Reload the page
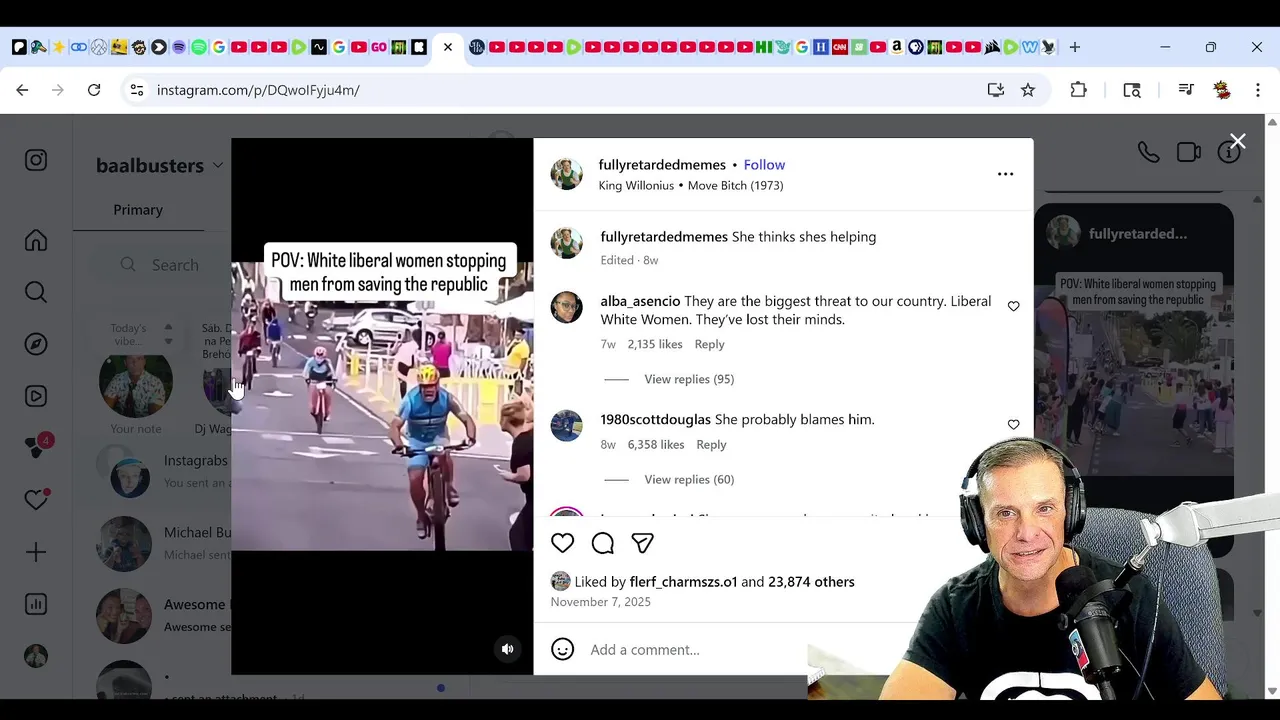 coord(94,90)
